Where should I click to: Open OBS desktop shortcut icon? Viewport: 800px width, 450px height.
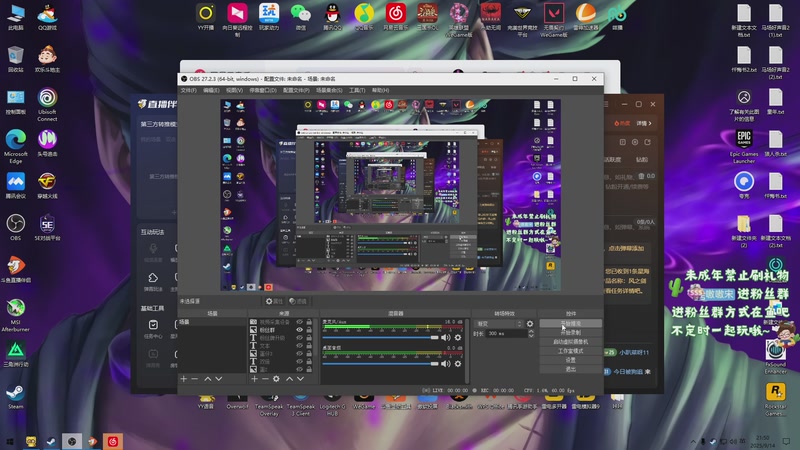tap(16, 228)
